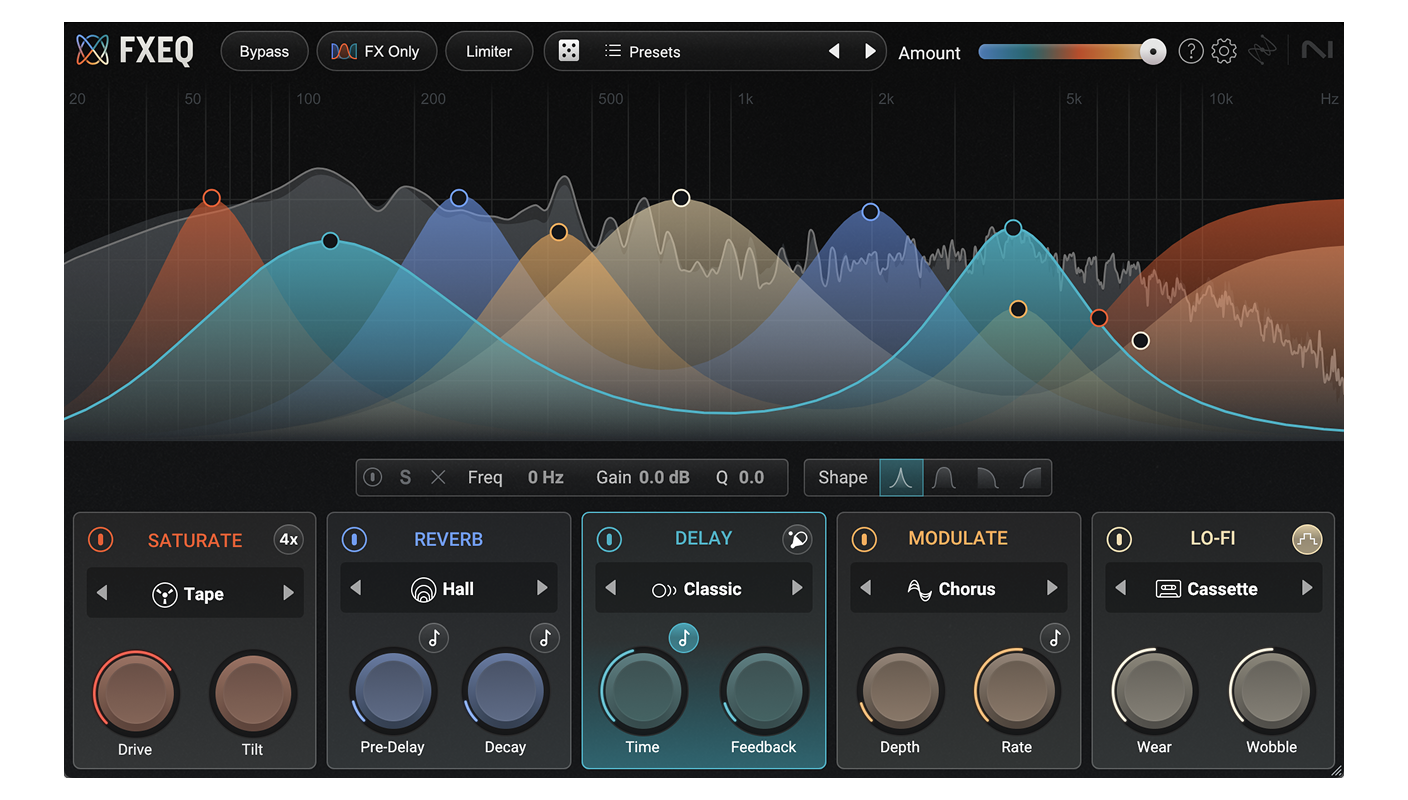Open the Chorus modulation type selector
1408x800 pixels.
coord(959,589)
